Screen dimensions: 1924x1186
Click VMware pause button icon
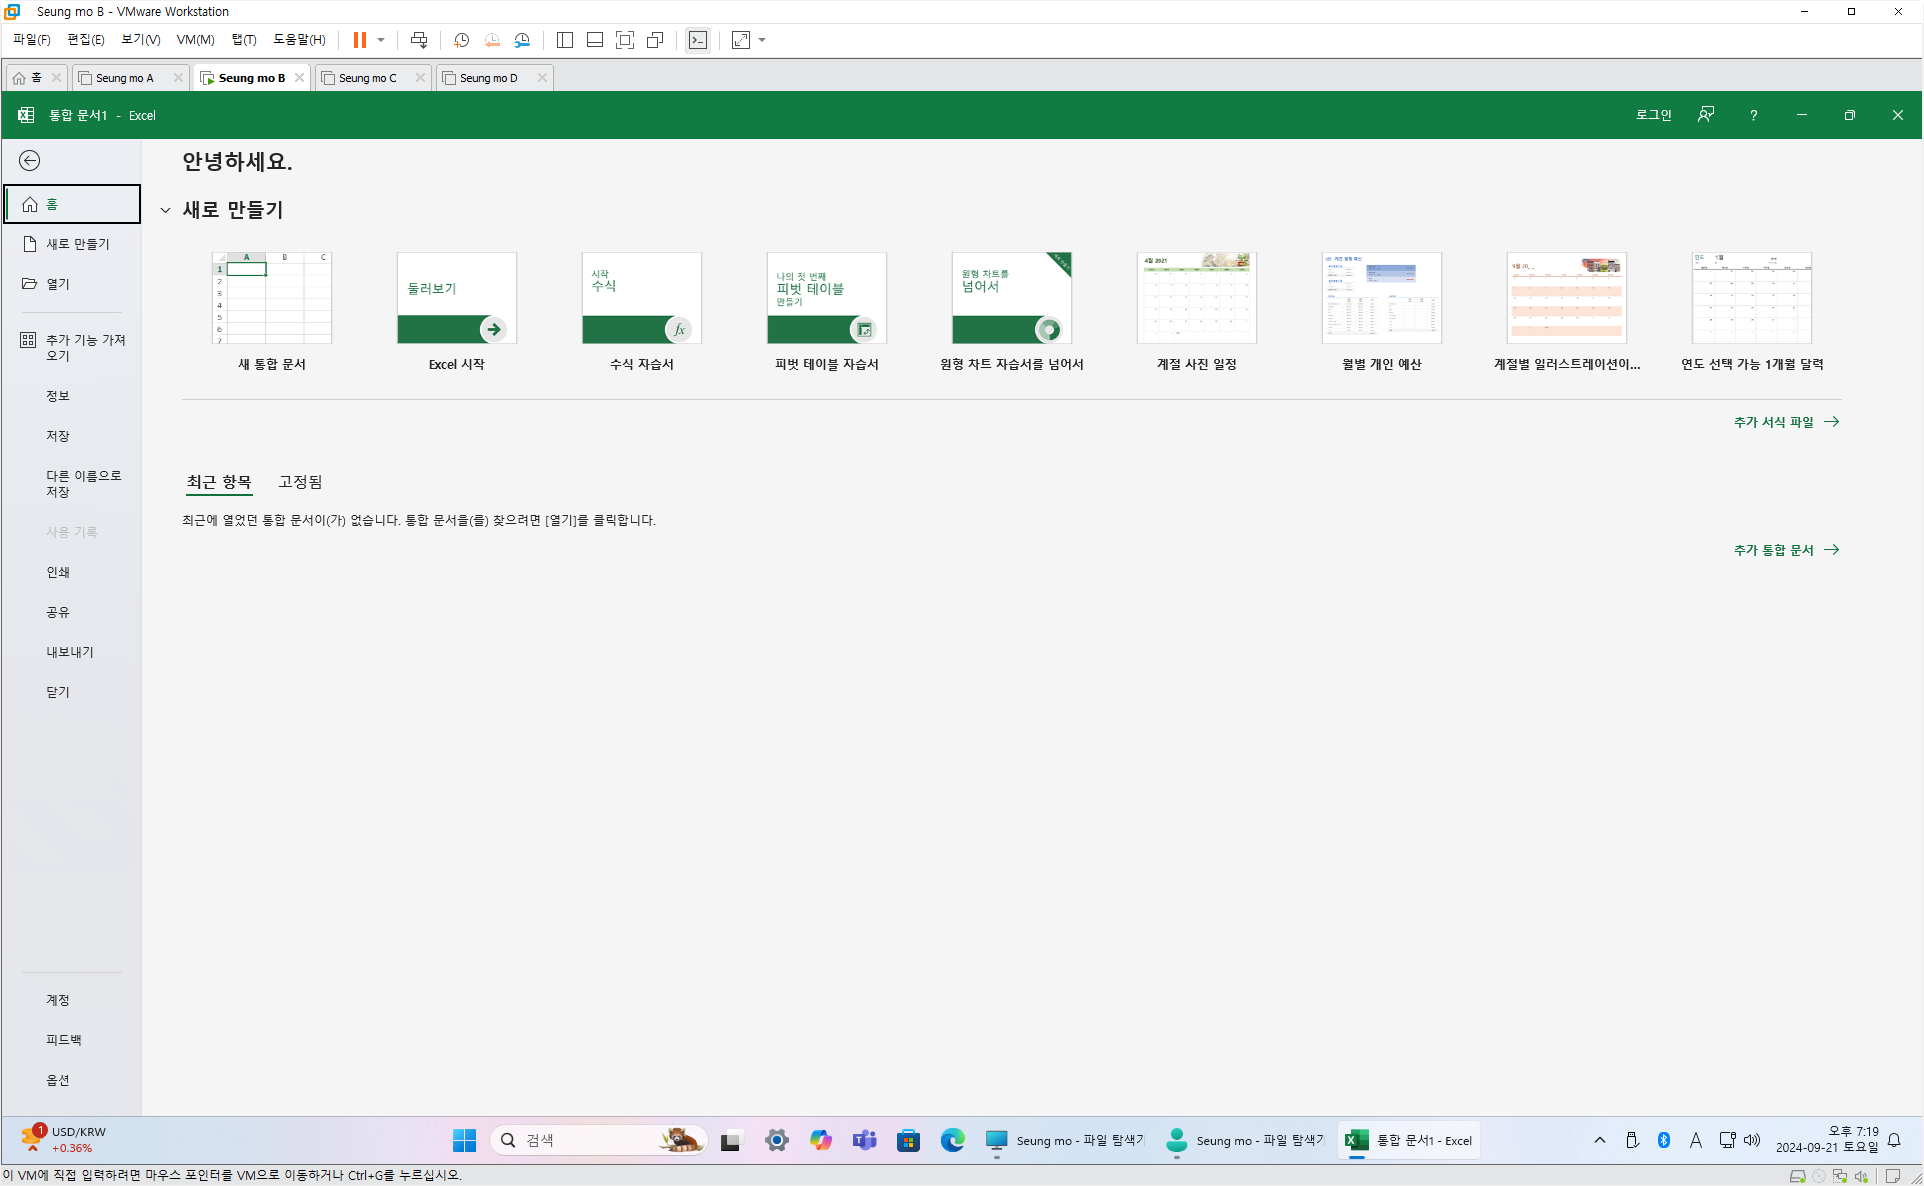coord(359,40)
